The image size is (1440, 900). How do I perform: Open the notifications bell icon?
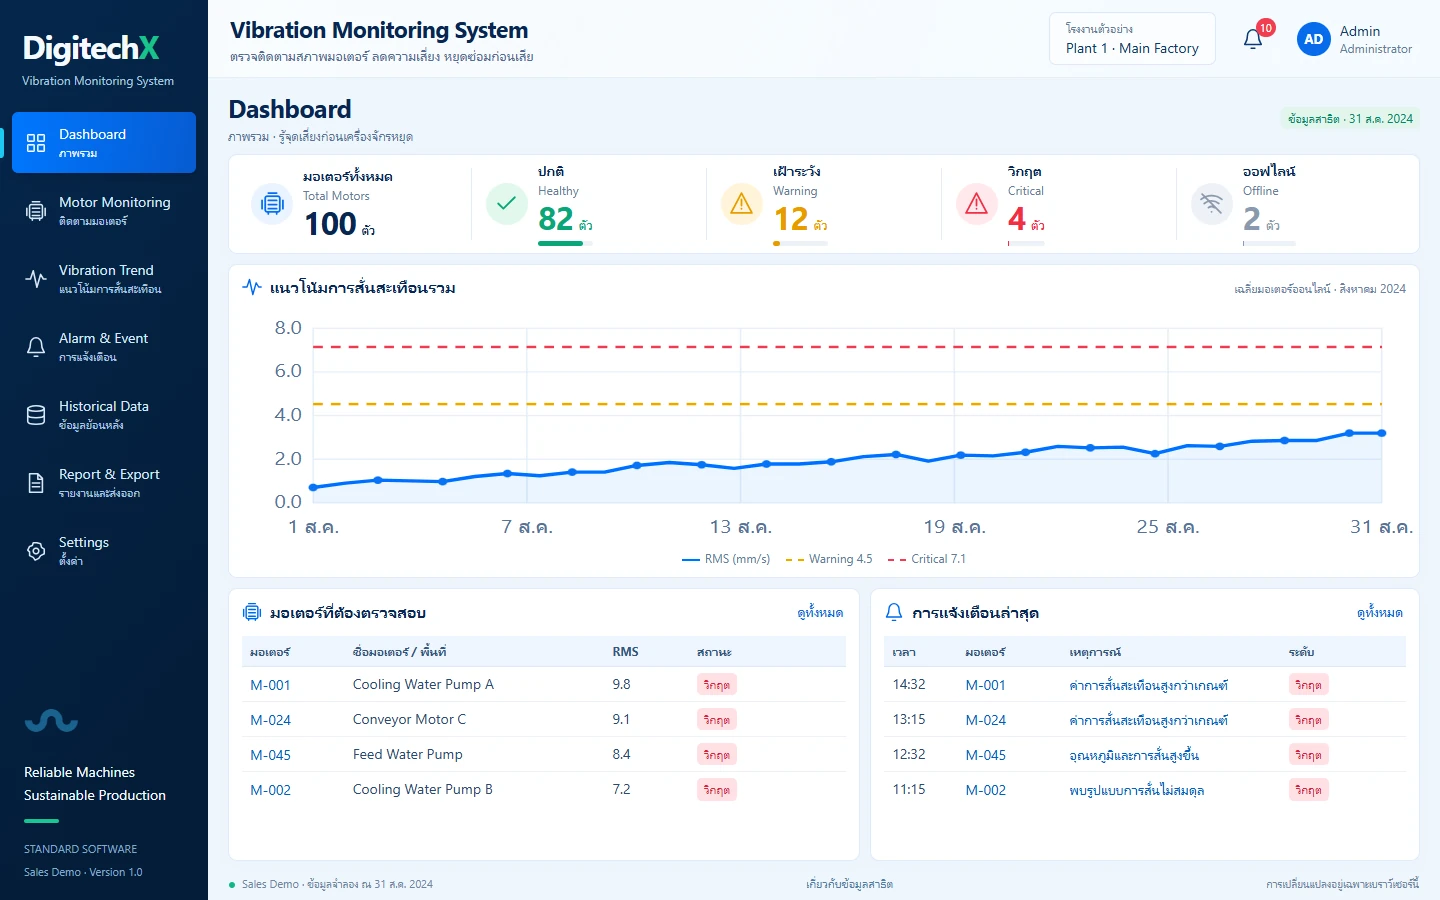tap(1252, 39)
